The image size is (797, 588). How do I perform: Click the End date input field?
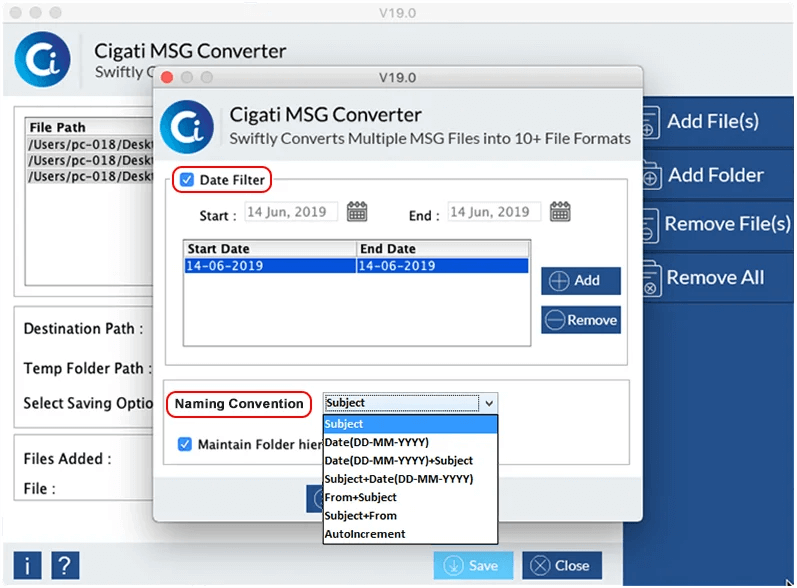pos(494,211)
